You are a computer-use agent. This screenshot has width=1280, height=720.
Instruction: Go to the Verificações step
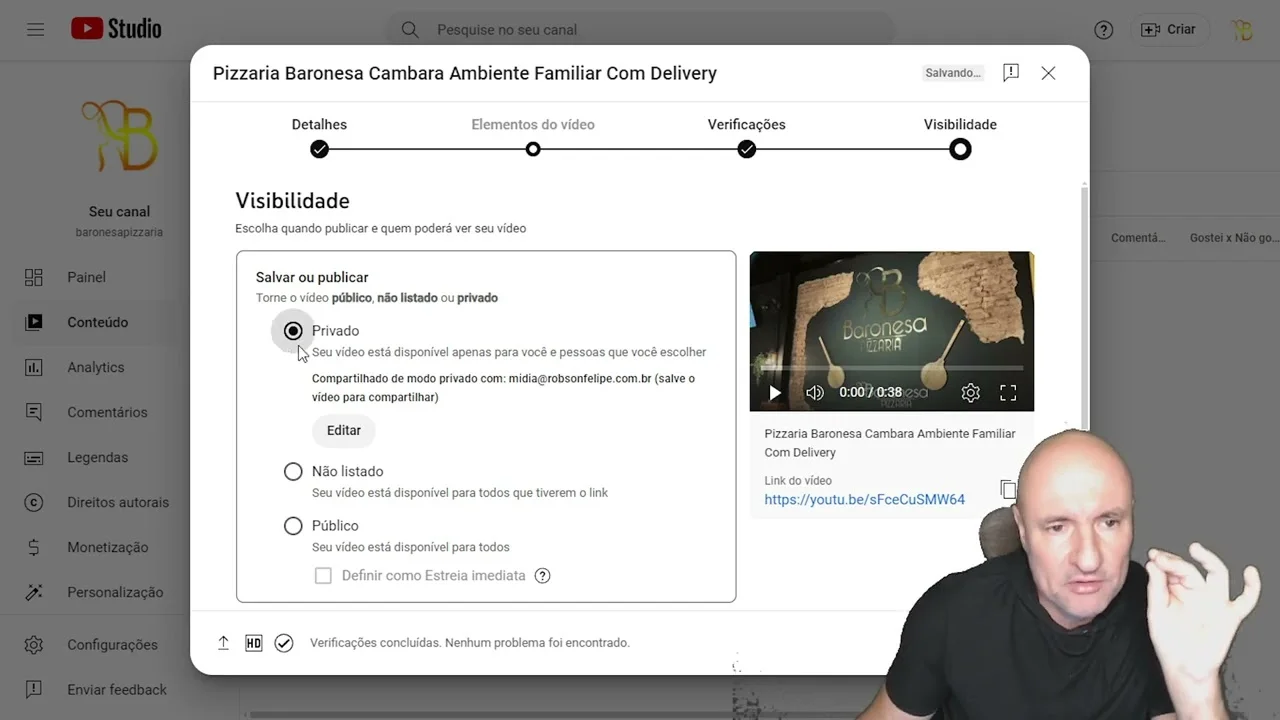(x=747, y=137)
